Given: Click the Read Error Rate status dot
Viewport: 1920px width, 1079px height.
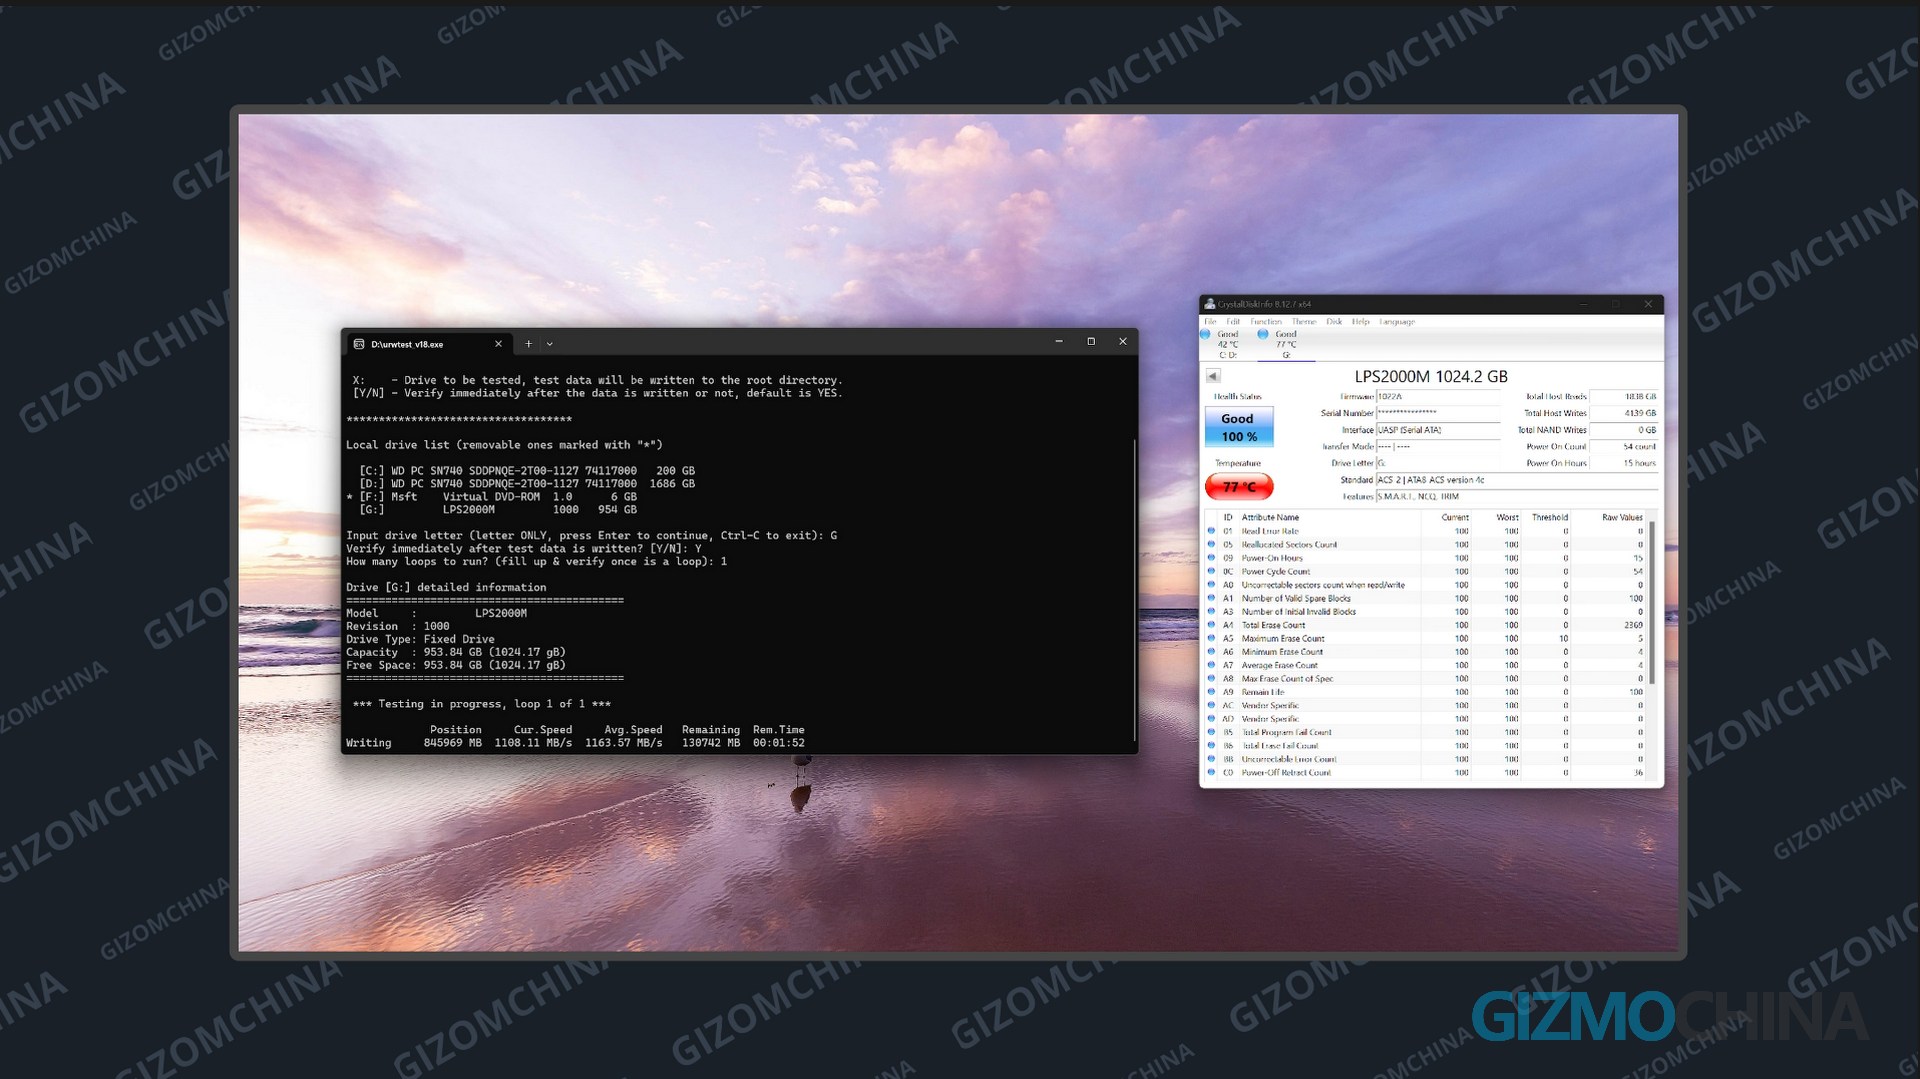Looking at the screenshot, I should coord(1211,531).
